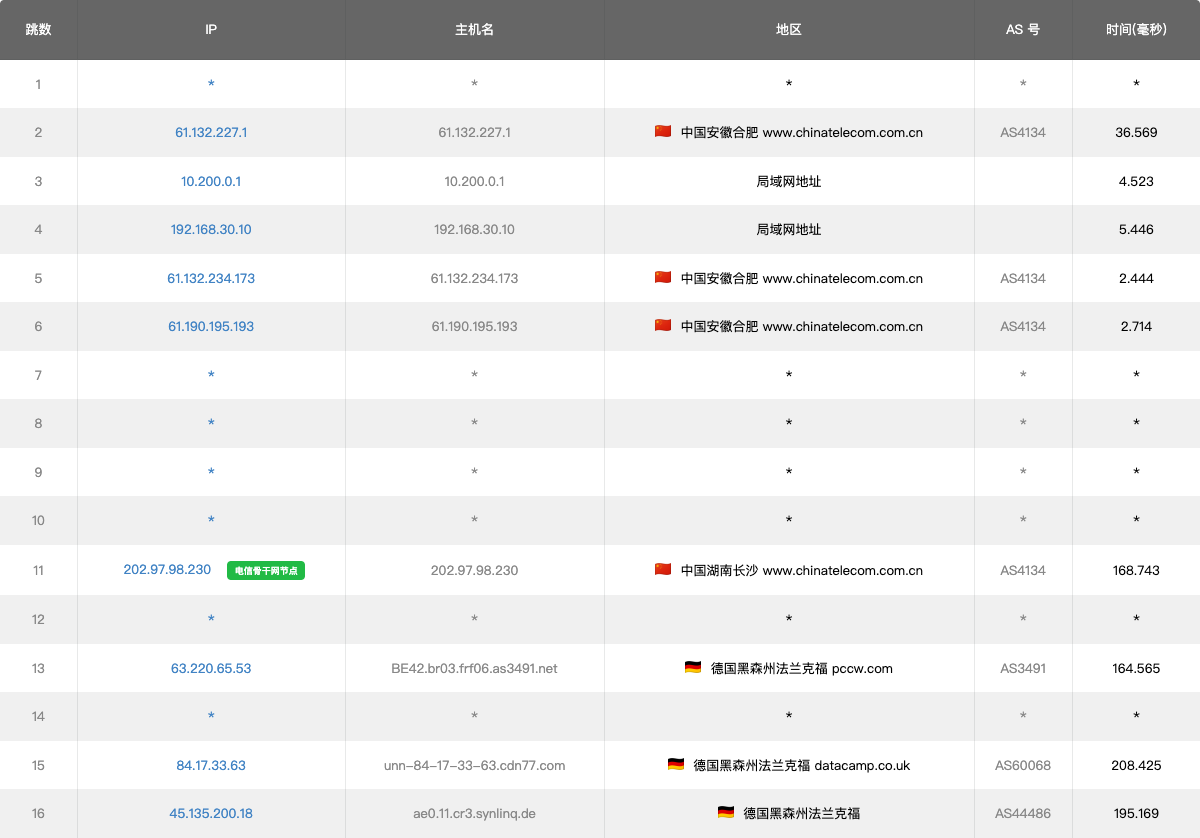
Task: Click the German flag in hop 16 row
Action: click(726, 813)
